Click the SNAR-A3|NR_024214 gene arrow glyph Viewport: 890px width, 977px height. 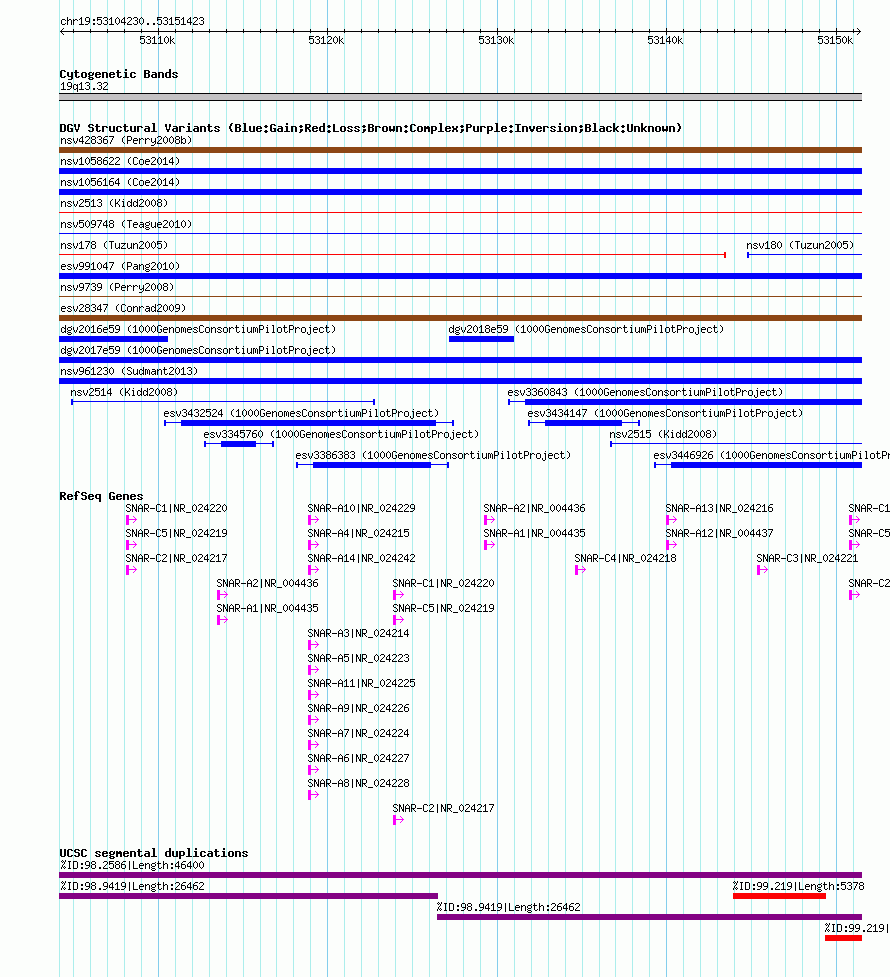pyautogui.click(x=313, y=645)
